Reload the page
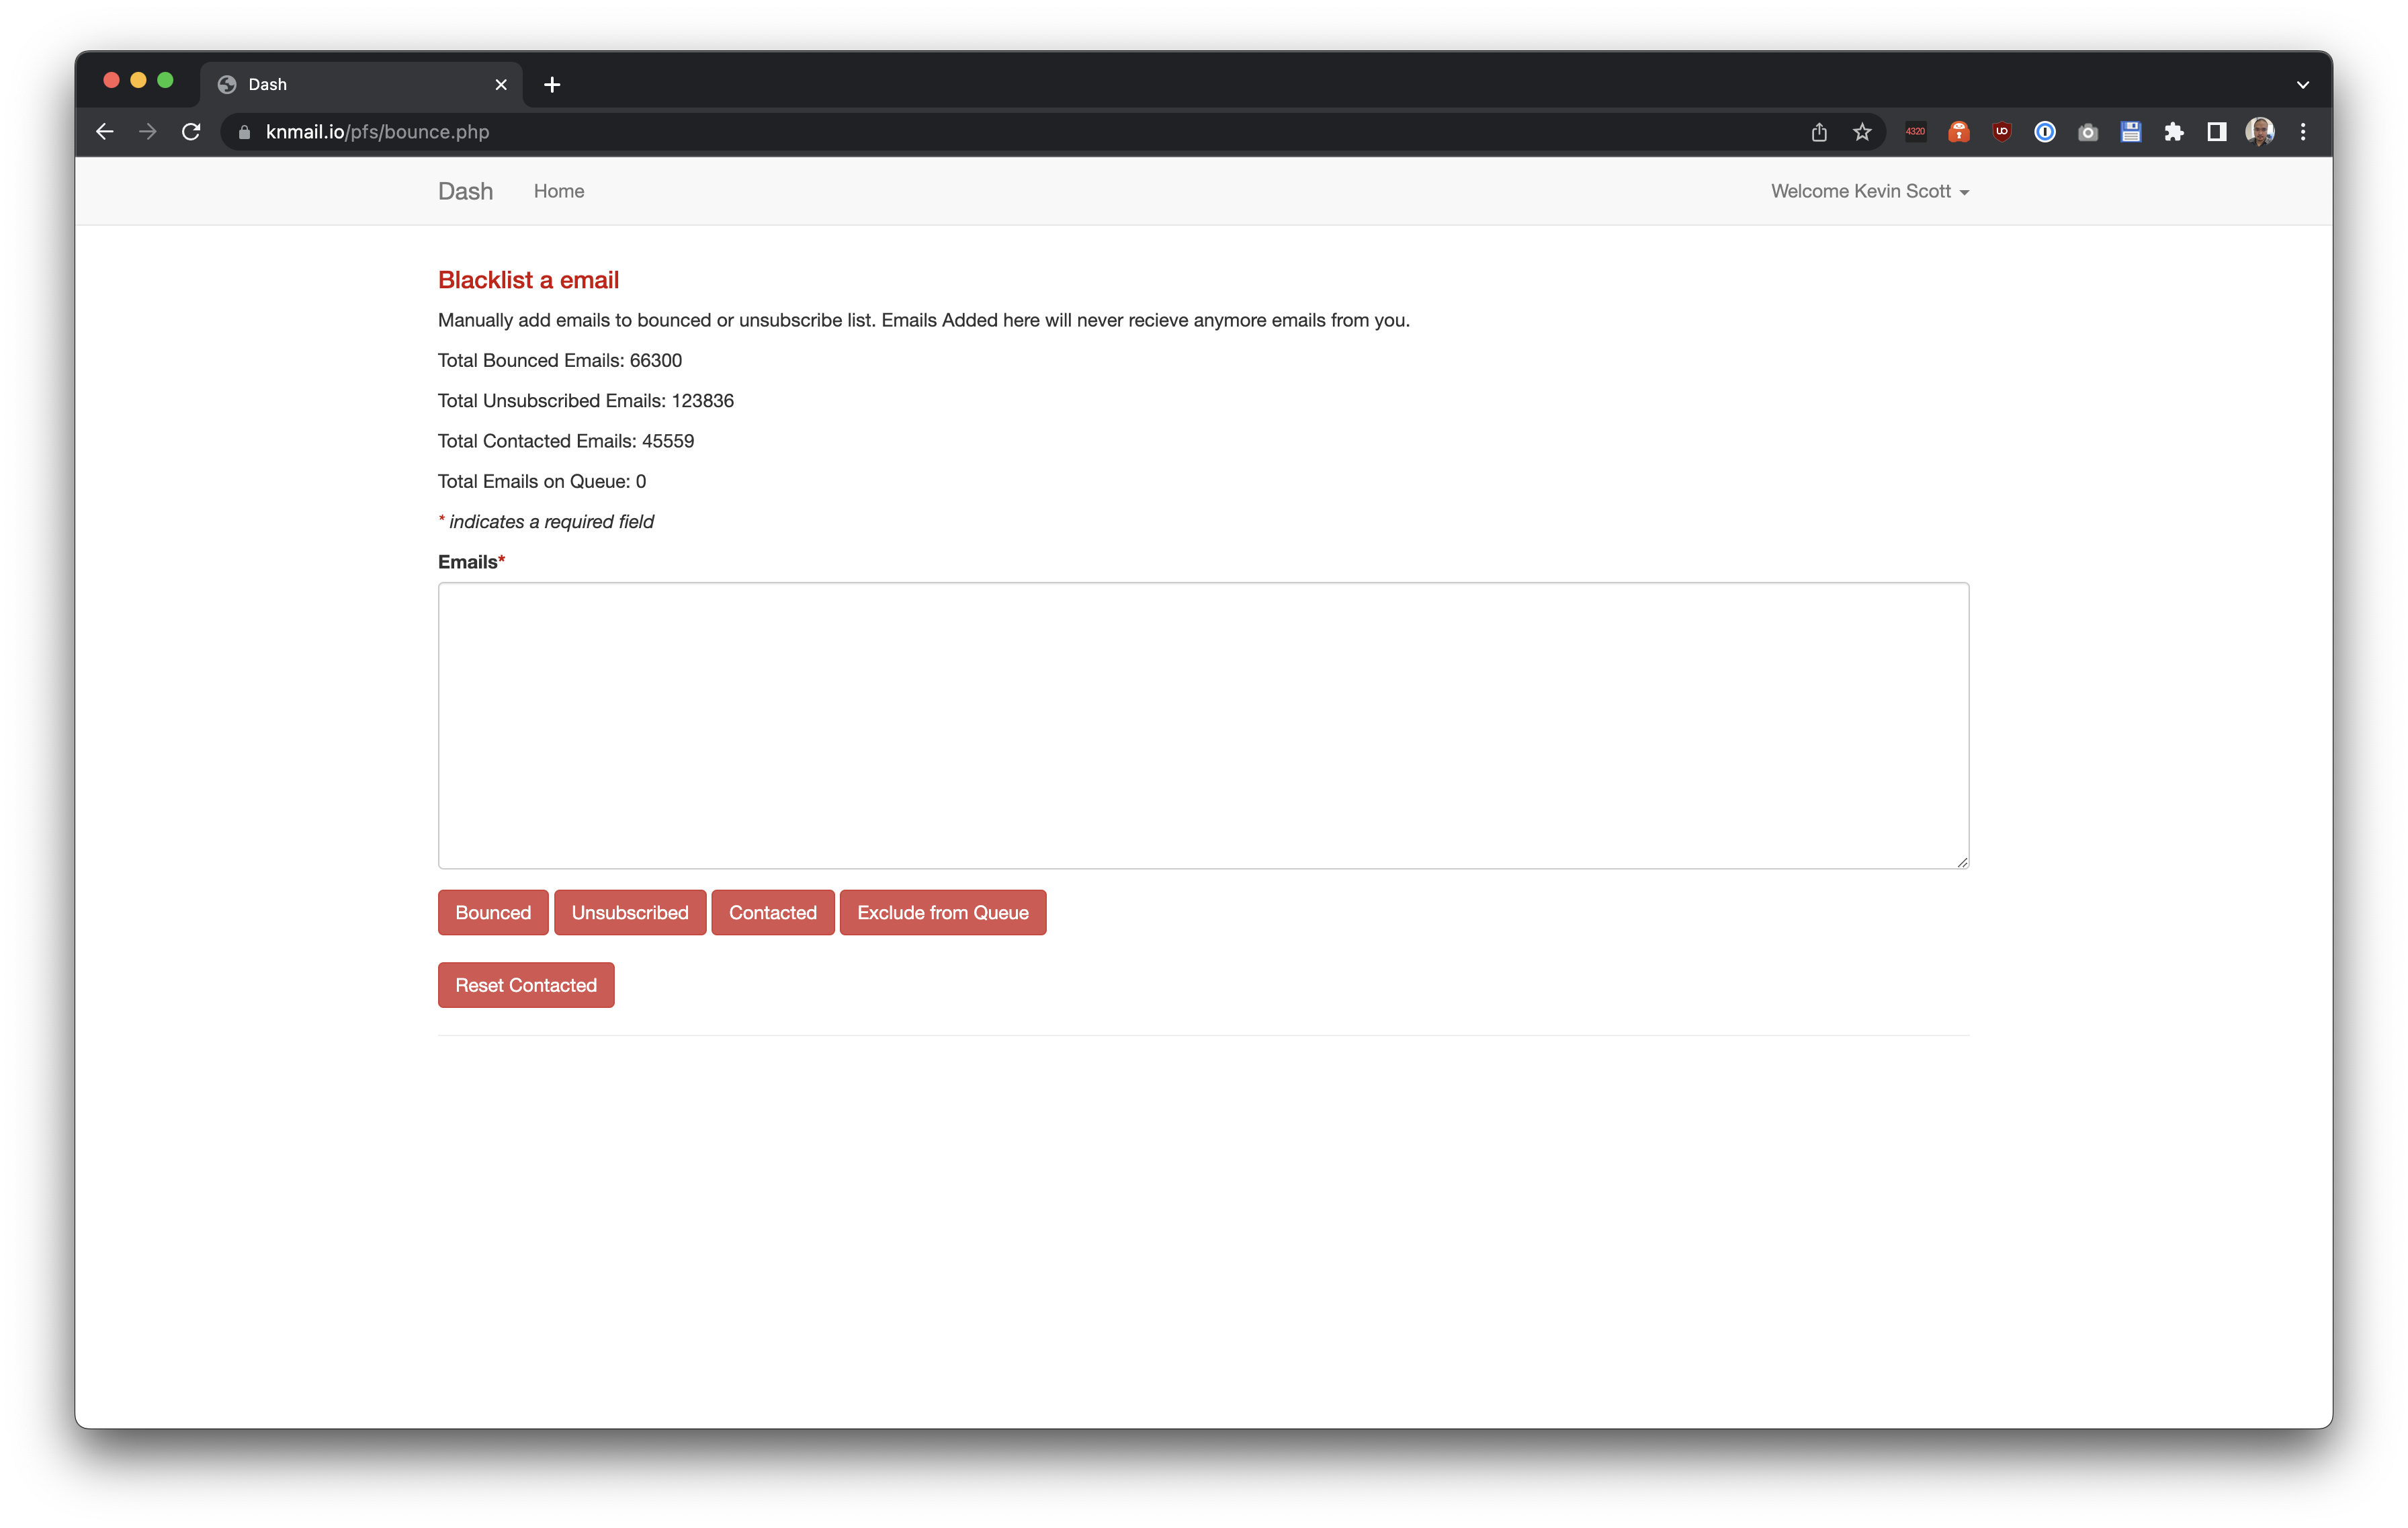This screenshot has width=2408, height=1528. pyautogui.click(x=191, y=132)
